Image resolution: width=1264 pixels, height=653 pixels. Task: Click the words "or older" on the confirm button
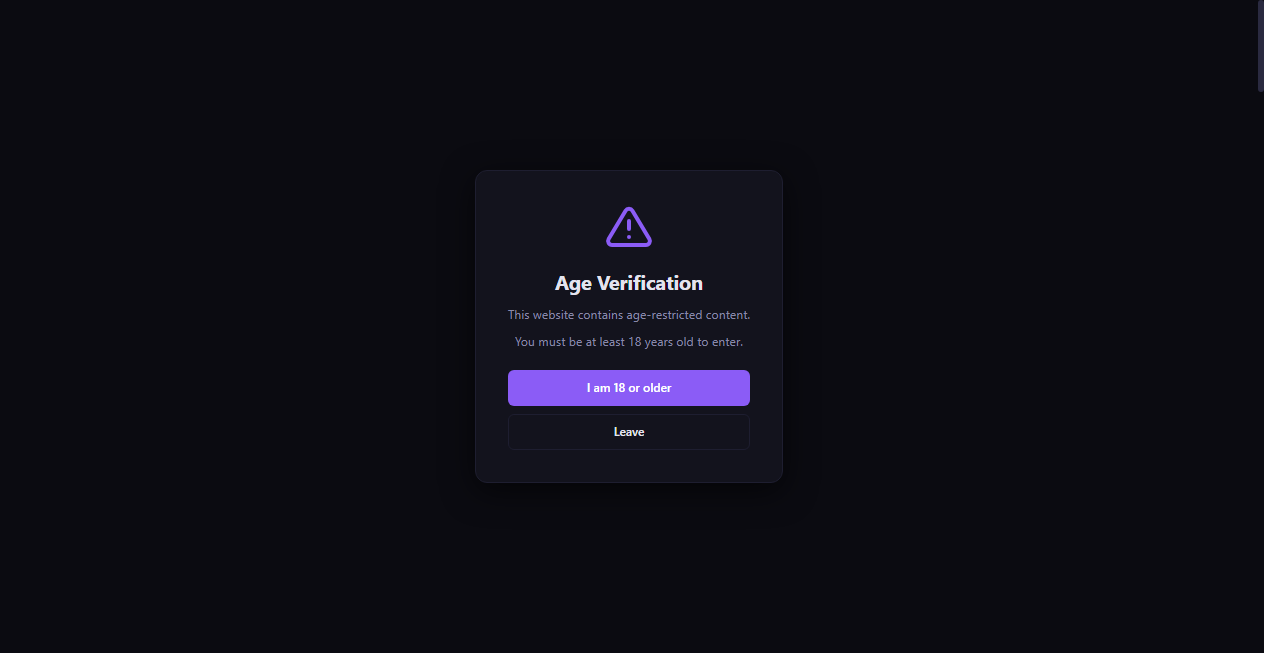650,388
